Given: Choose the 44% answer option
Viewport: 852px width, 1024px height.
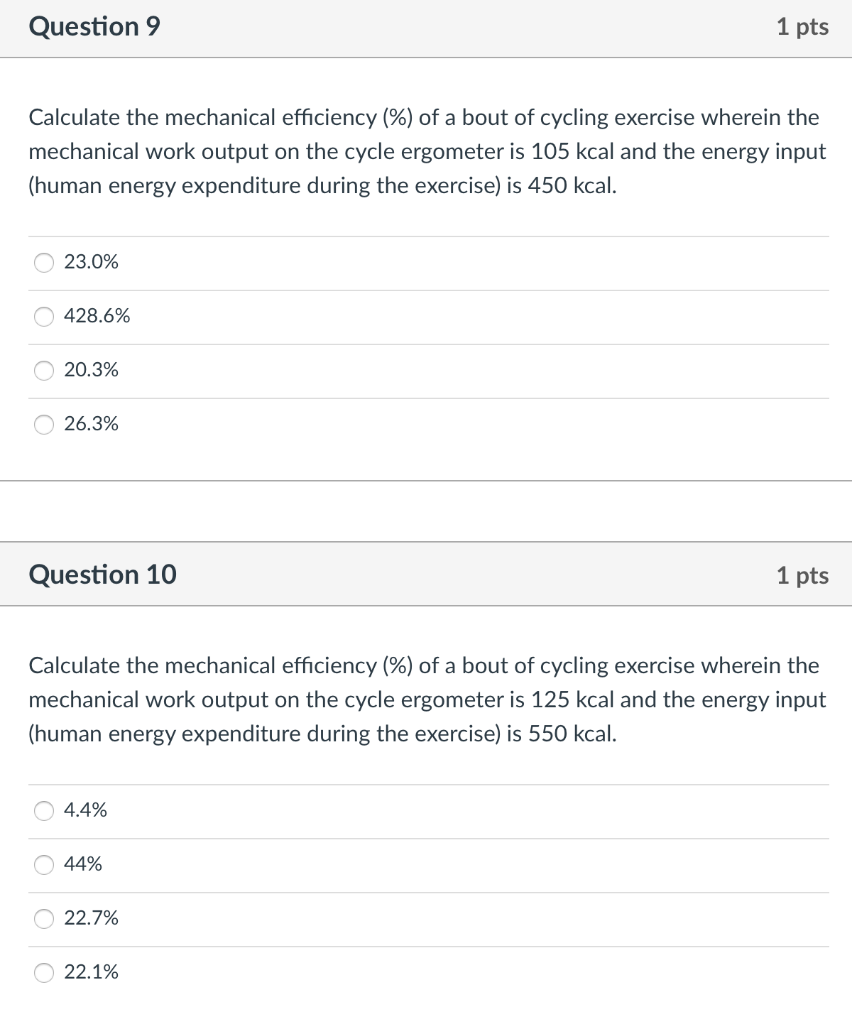Looking at the screenshot, I should [43, 865].
